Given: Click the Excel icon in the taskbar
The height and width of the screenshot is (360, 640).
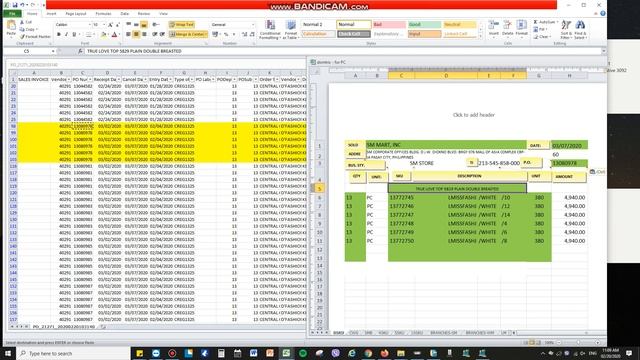Looking at the screenshot, I should coord(286,353).
